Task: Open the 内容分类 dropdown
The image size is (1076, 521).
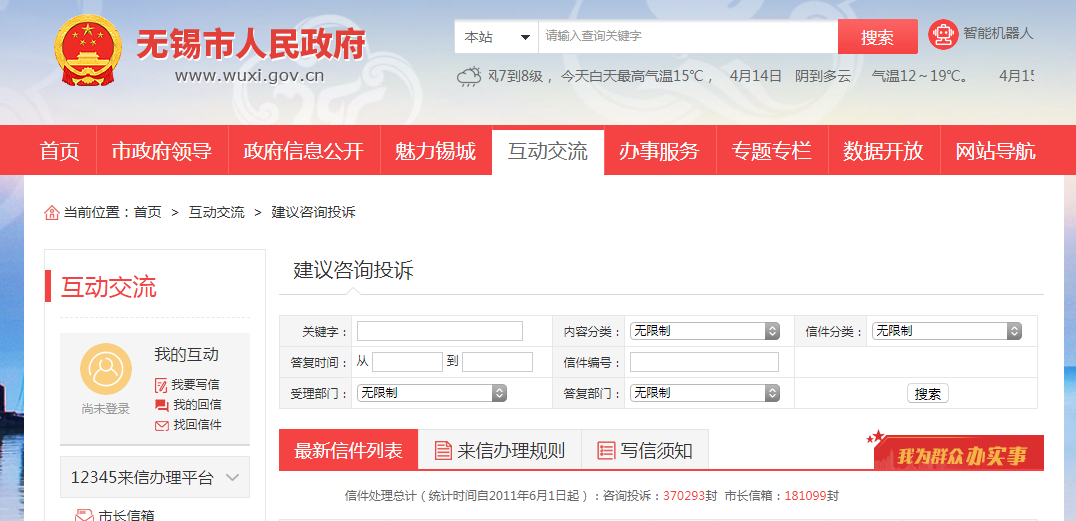Action: [705, 331]
